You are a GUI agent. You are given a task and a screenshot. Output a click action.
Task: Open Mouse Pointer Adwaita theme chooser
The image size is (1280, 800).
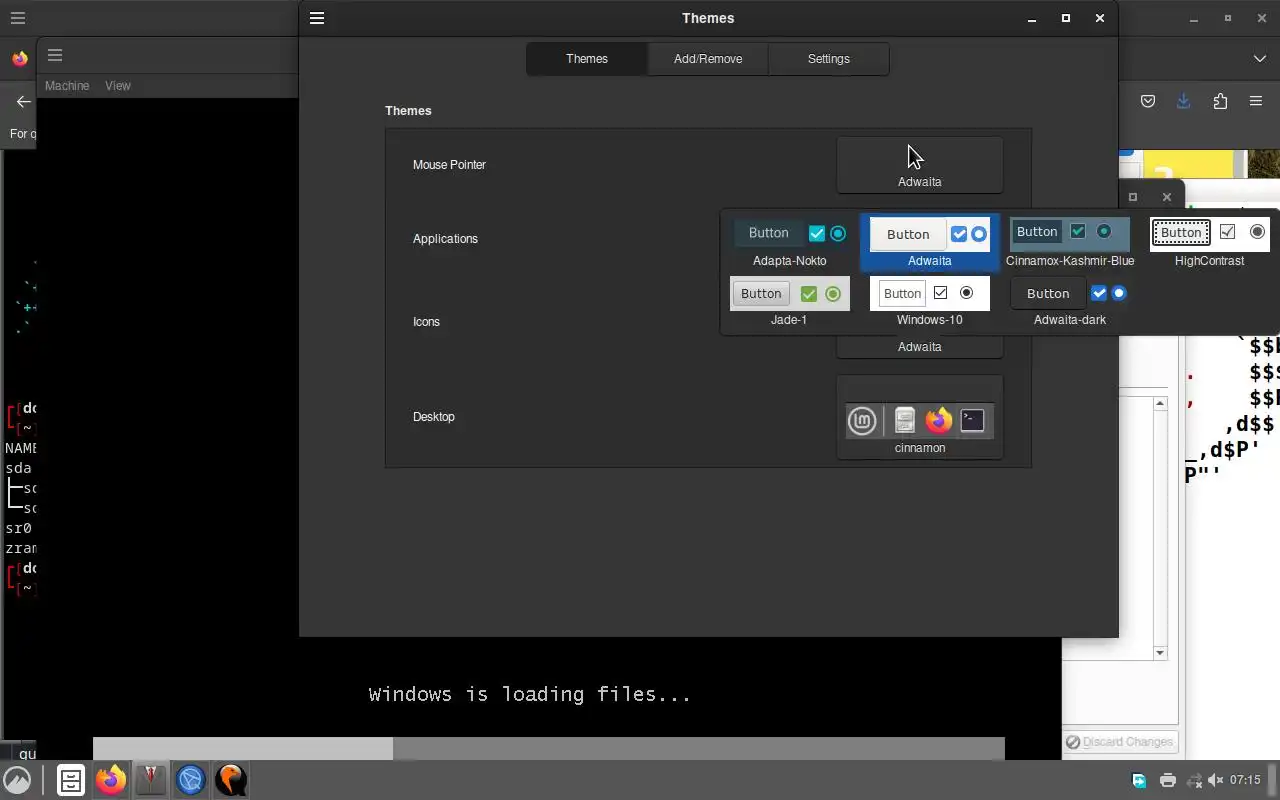click(920, 165)
